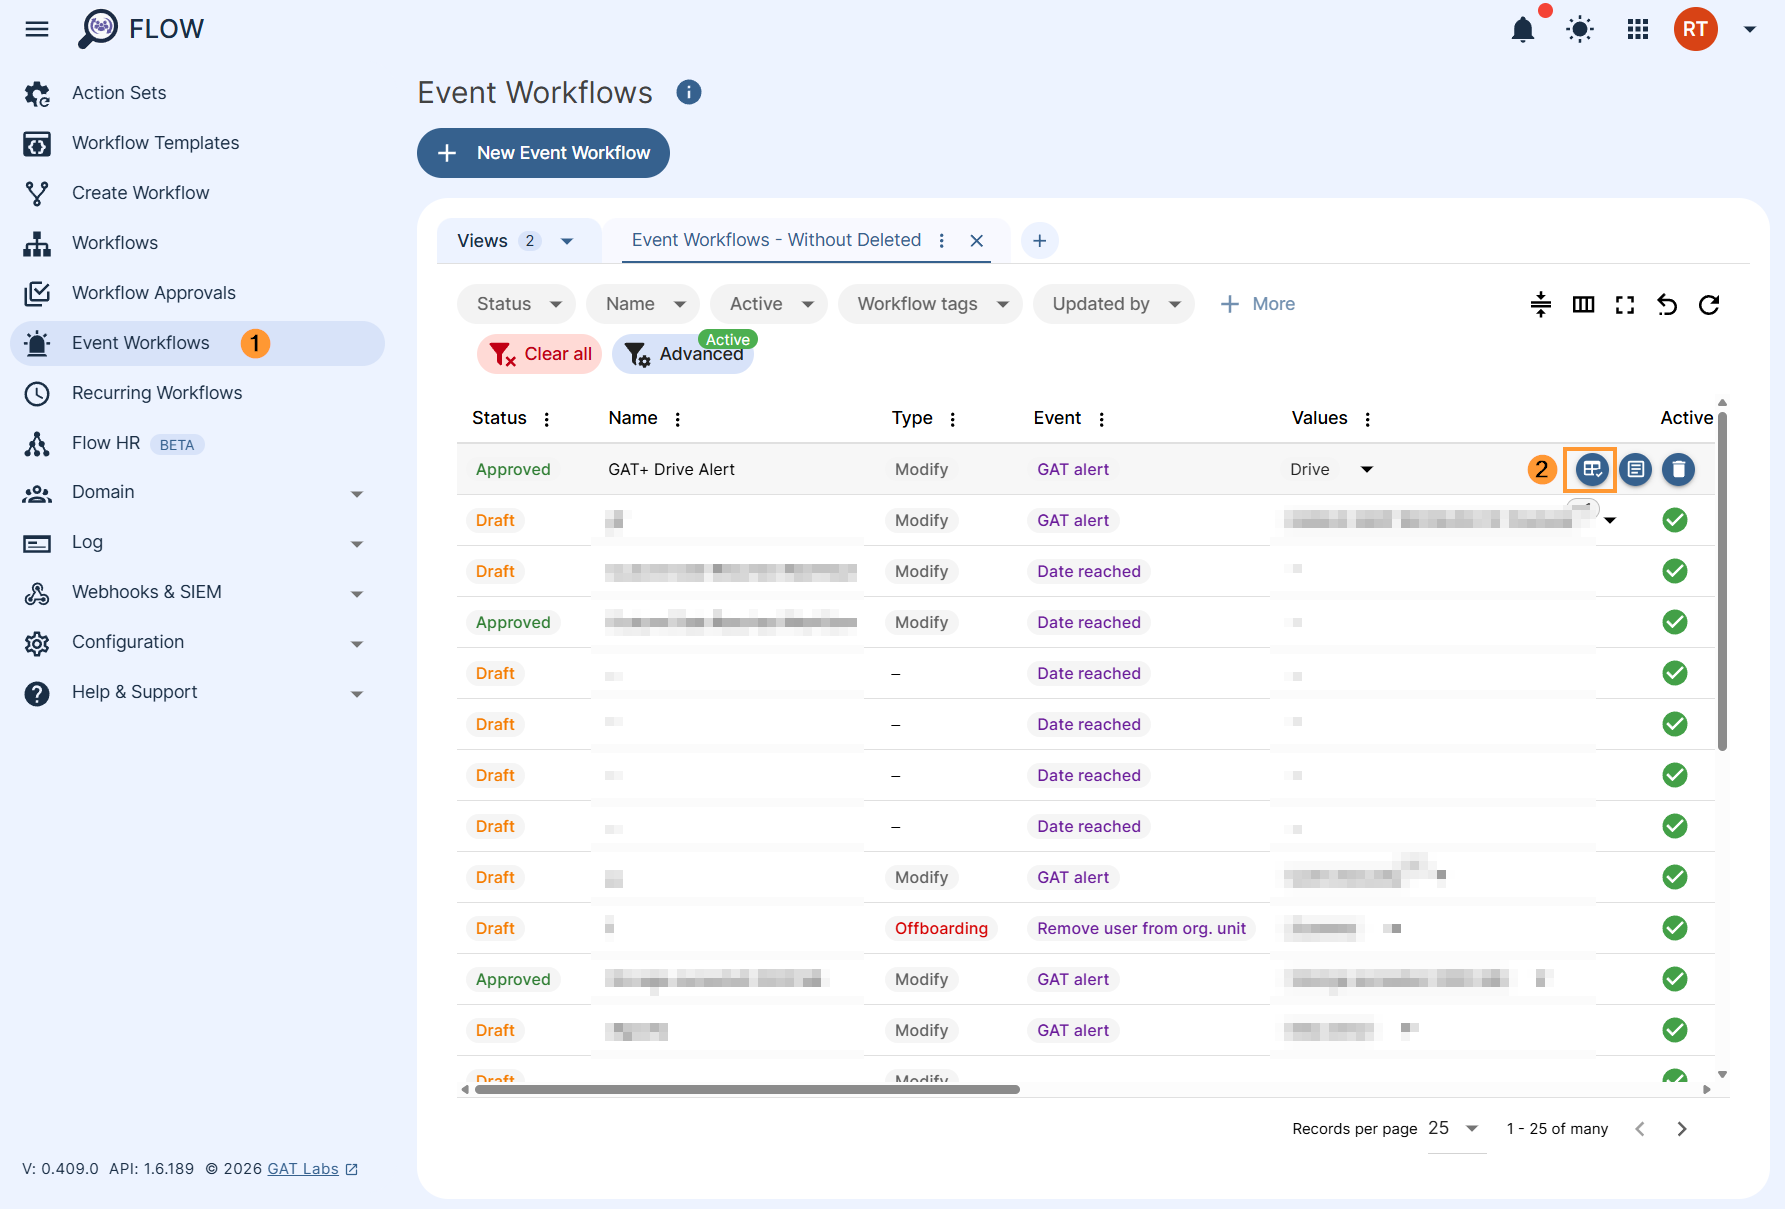Toggle fullscreen table view
This screenshot has width=1785, height=1209.
point(1624,304)
